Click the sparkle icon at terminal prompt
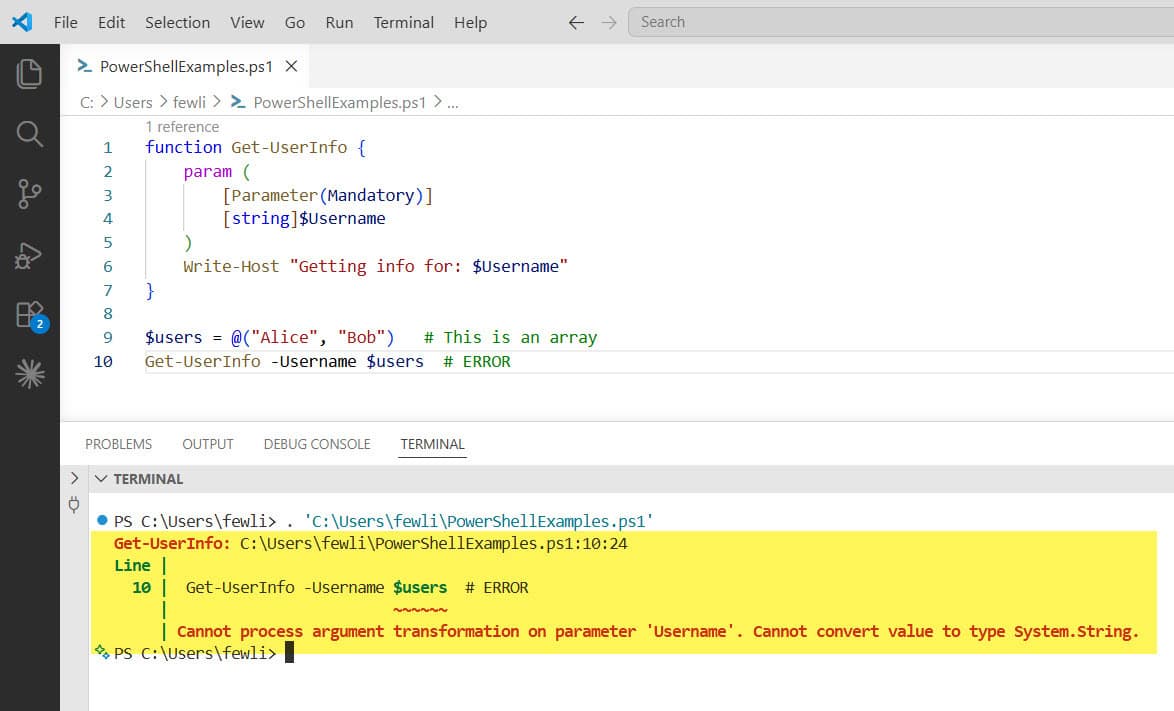Screen dimensions: 1174x711 point(101,651)
